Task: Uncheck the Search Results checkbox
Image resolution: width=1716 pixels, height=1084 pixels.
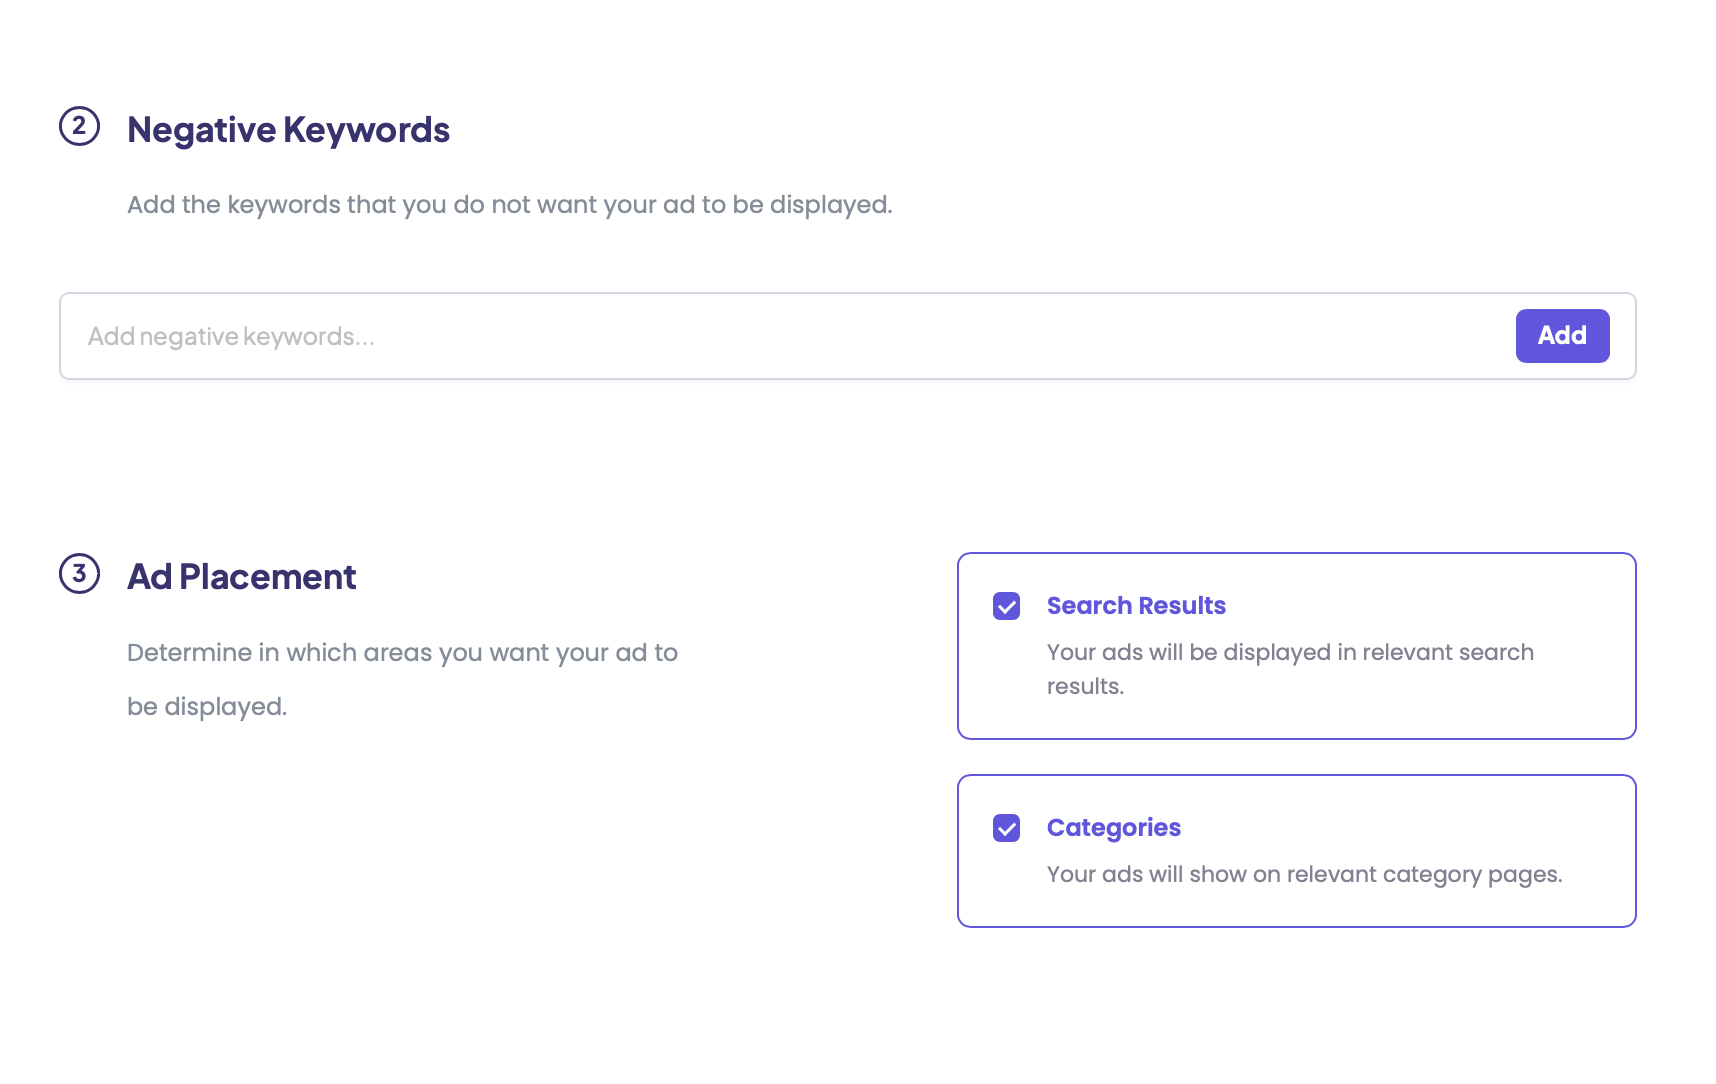Action: pyautogui.click(x=1006, y=606)
